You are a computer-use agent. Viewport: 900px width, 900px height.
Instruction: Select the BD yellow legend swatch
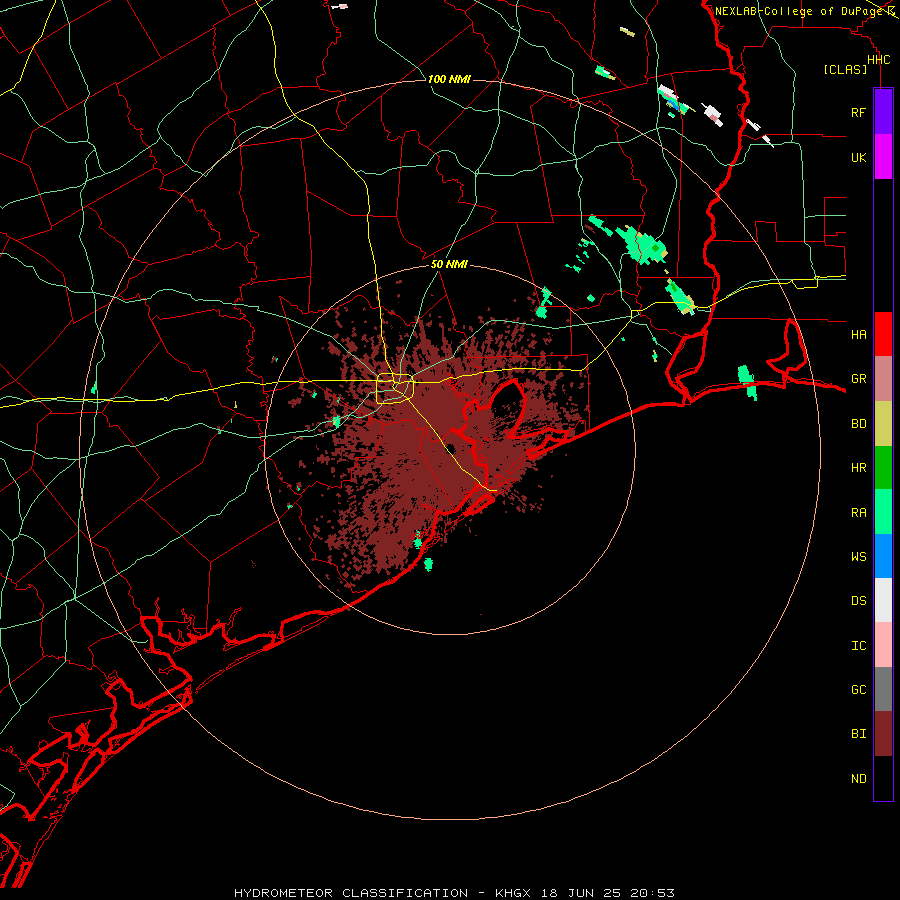[883, 424]
